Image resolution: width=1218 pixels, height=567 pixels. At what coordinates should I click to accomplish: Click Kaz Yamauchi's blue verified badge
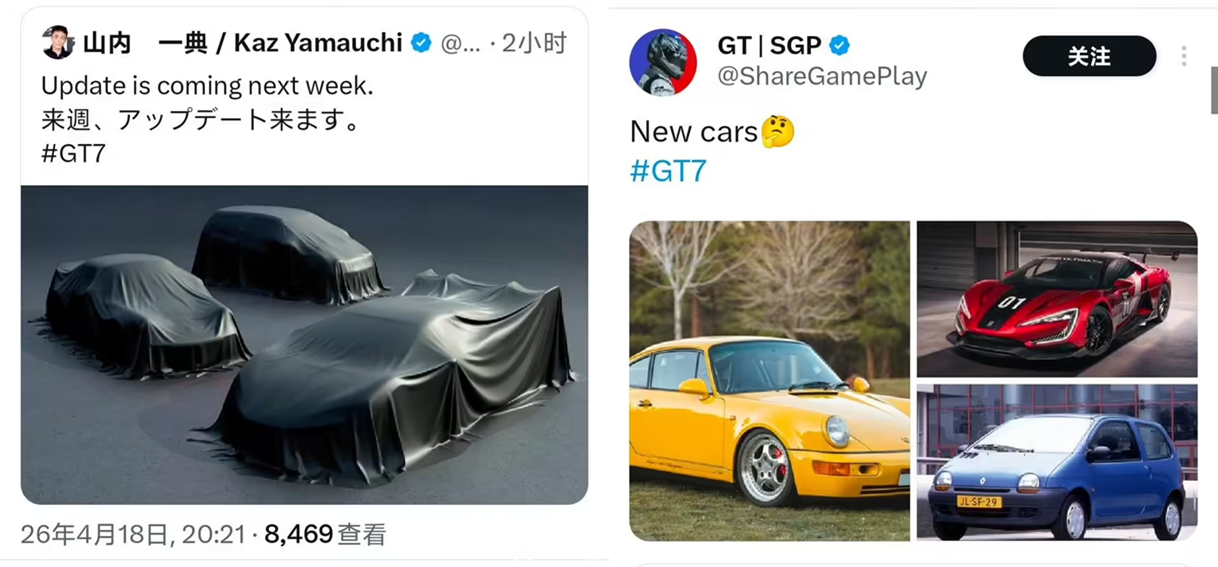point(421,43)
